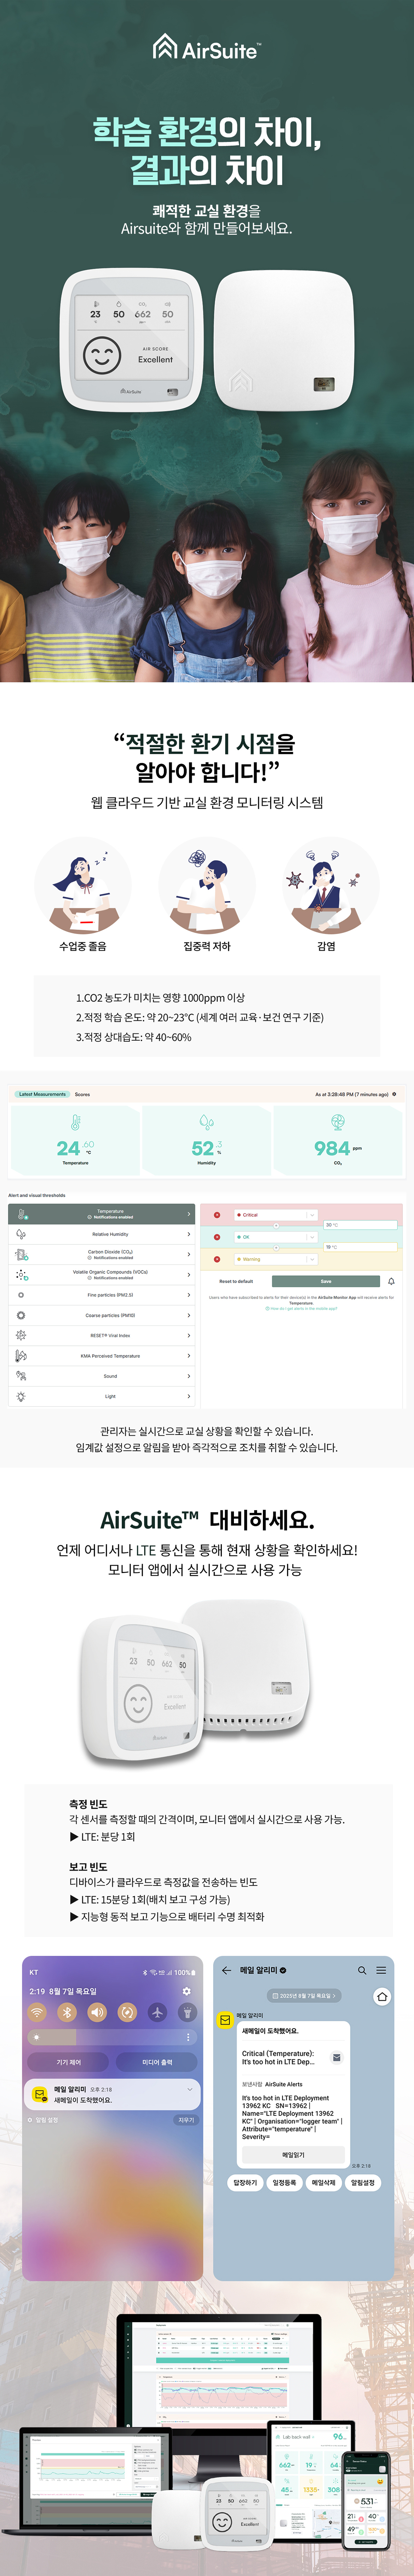Viewport: 414px width, 2576px height.
Task: Open the OK level dropdown
Action: [276, 1237]
